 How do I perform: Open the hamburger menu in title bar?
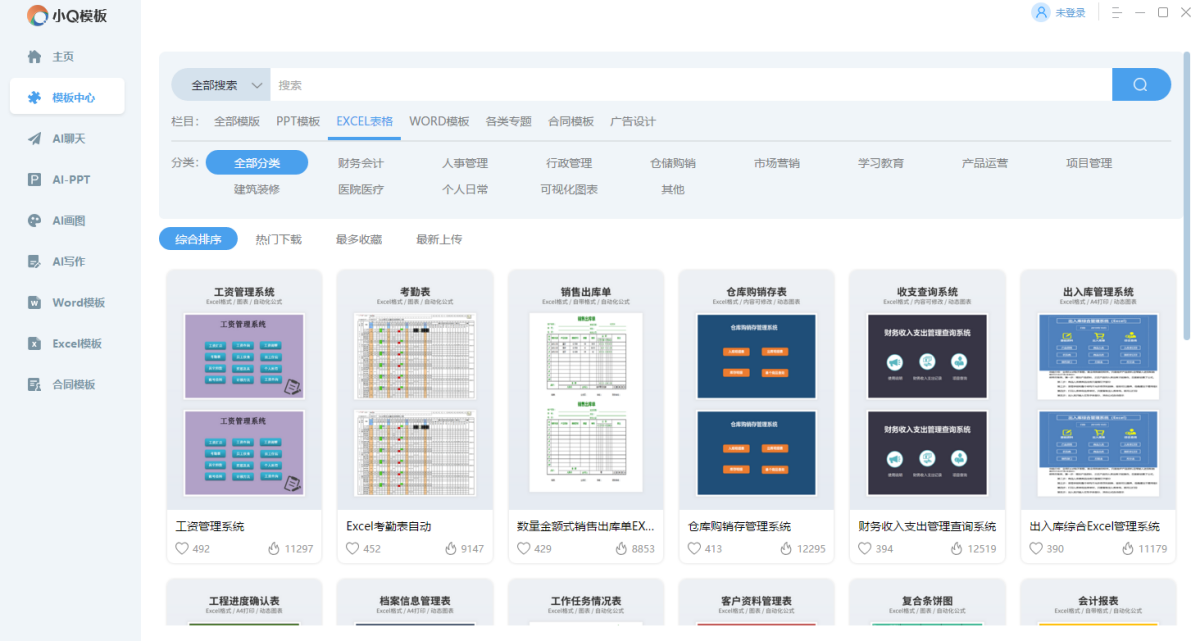pos(1117,13)
